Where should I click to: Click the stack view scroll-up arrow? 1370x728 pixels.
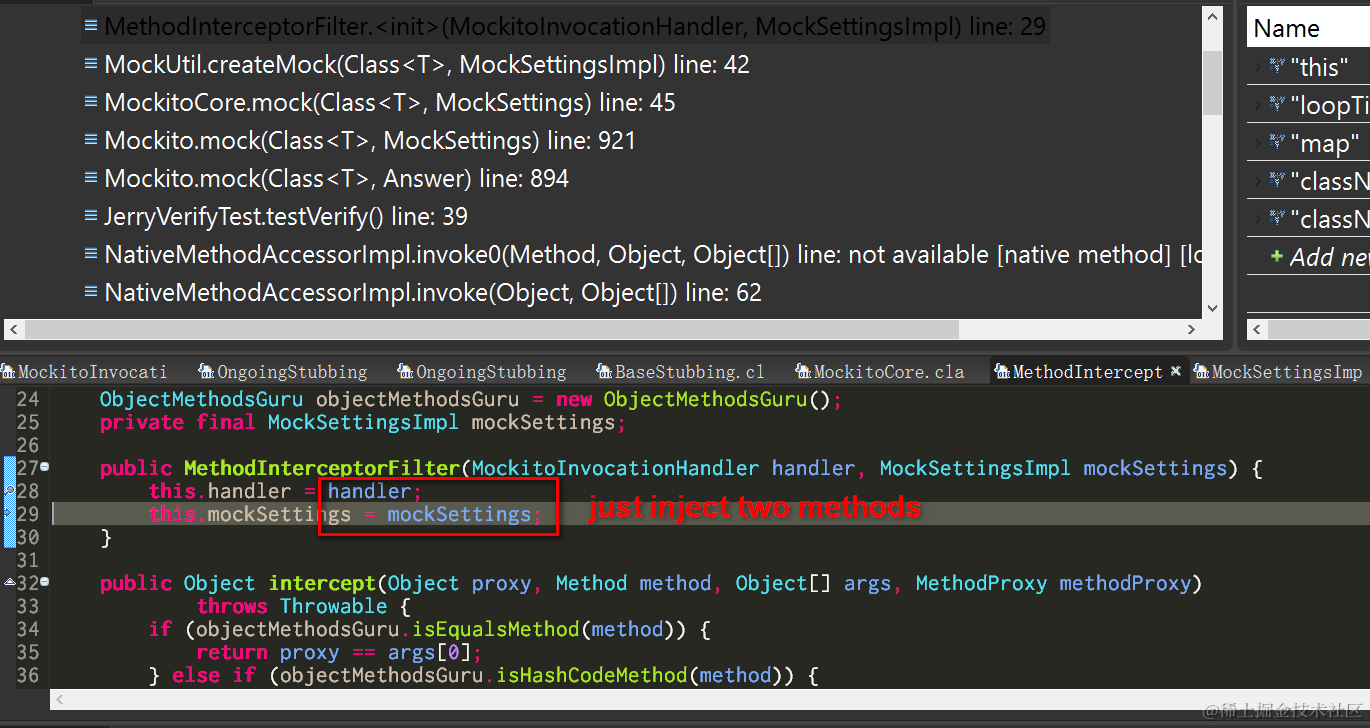[x=1212, y=17]
